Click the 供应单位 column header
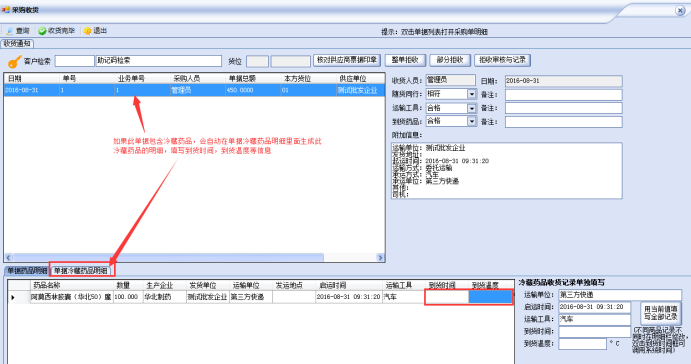Screen dimensions: 691x364 [x=360, y=78]
